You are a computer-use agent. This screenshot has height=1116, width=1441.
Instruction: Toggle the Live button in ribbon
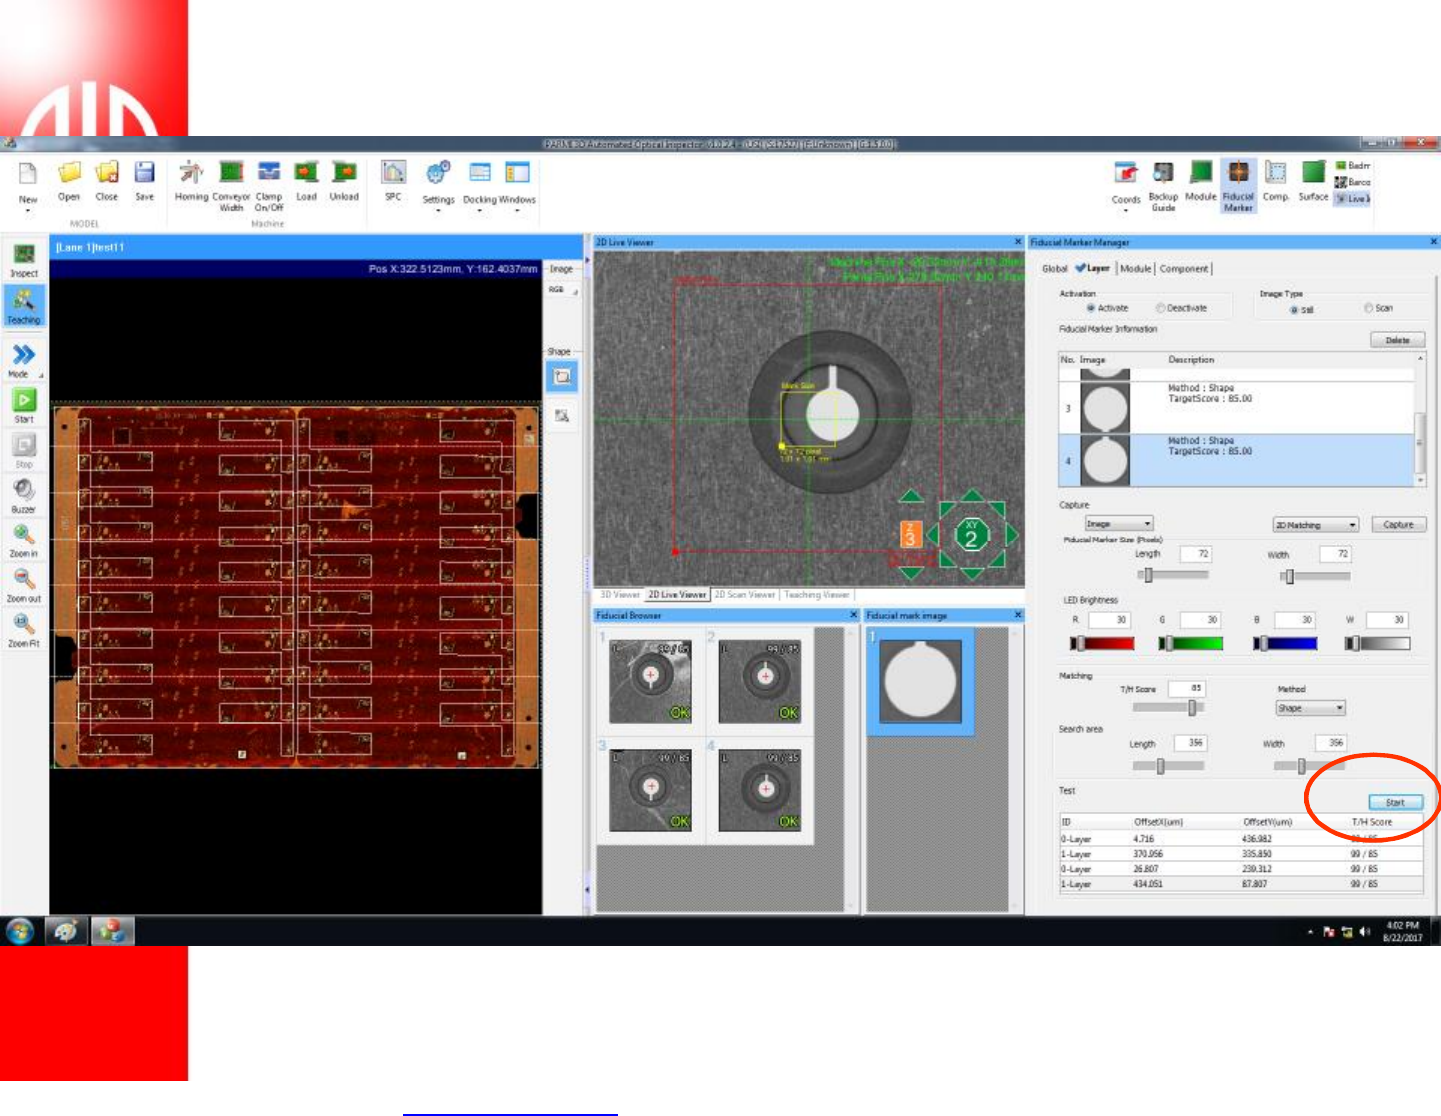click(1353, 199)
